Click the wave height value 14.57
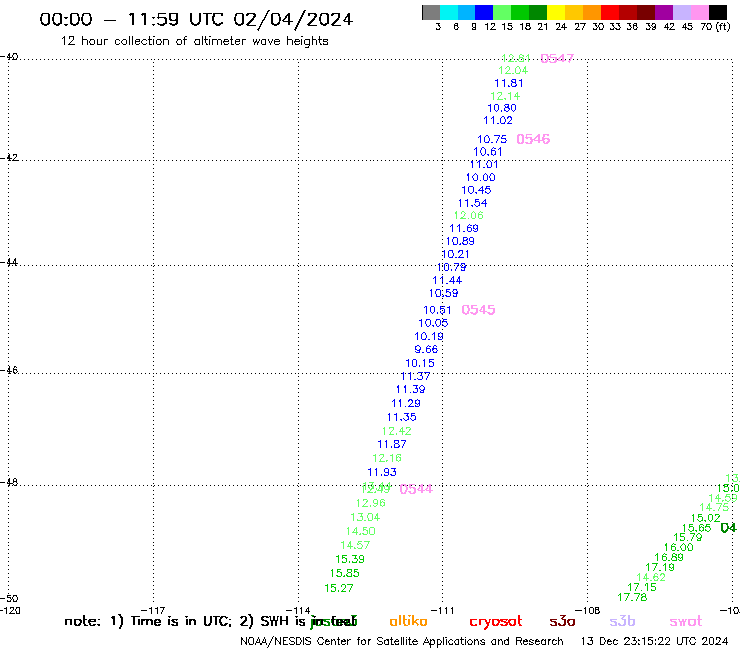Viewport: 740px width, 650px height. coord(355,545)
